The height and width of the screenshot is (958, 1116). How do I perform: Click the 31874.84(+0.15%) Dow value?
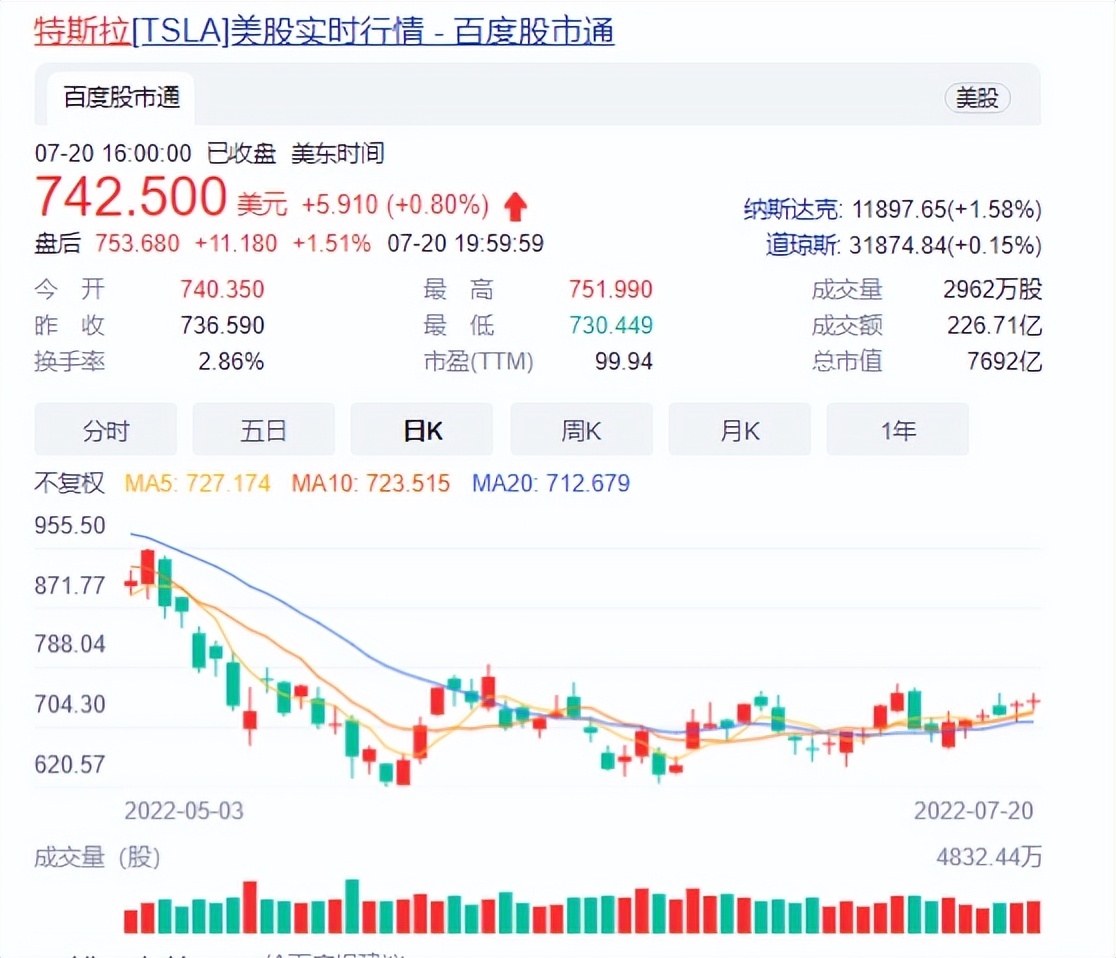coord(945,245)
